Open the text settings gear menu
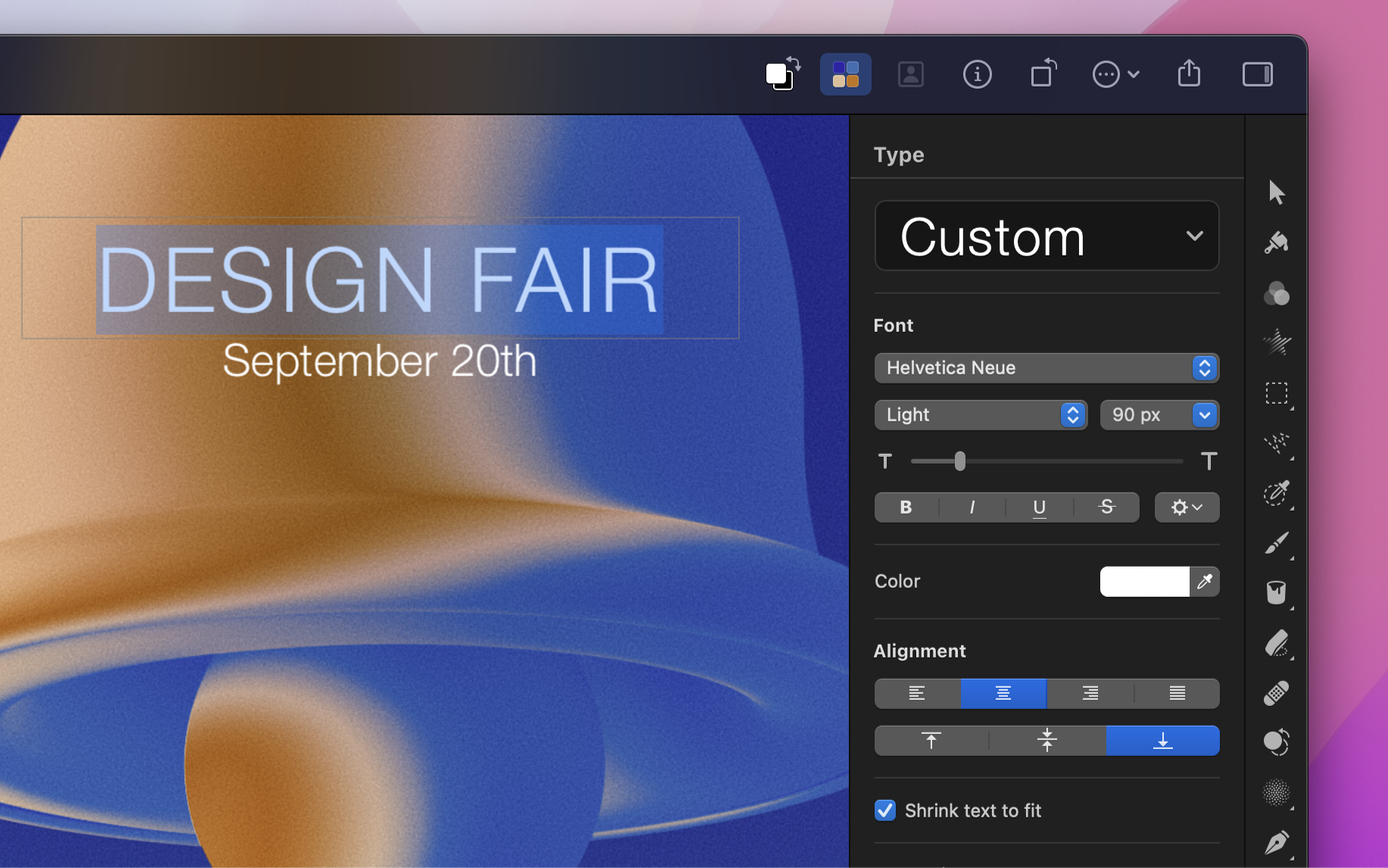The height and width of the screenshot is (868, 1388). 1187,507
